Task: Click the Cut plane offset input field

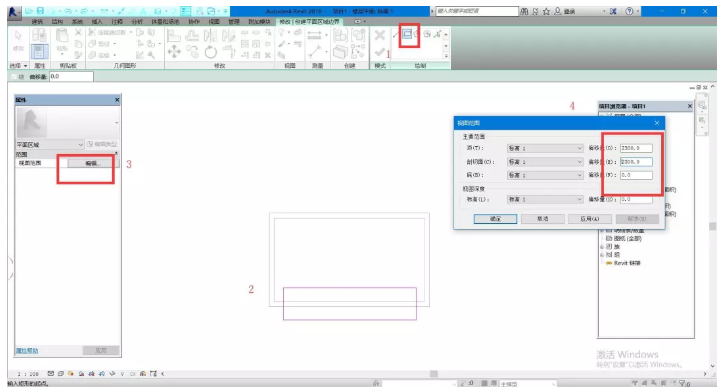Action: tap(636, 162)
